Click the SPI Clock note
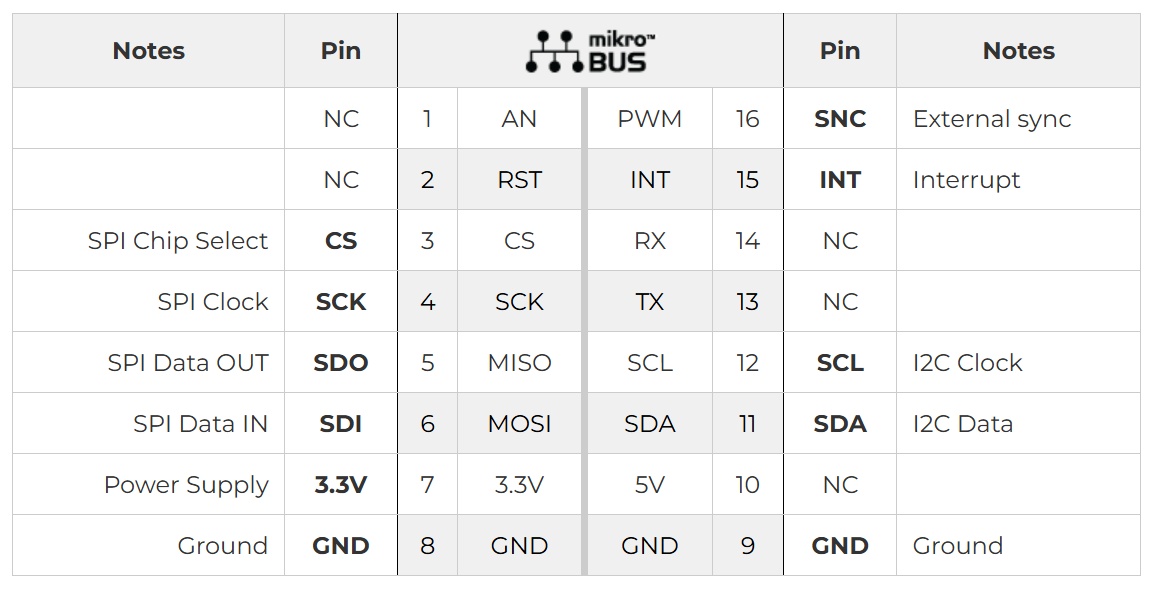The width and height of the screenshot is (1154, 589). 213,302
